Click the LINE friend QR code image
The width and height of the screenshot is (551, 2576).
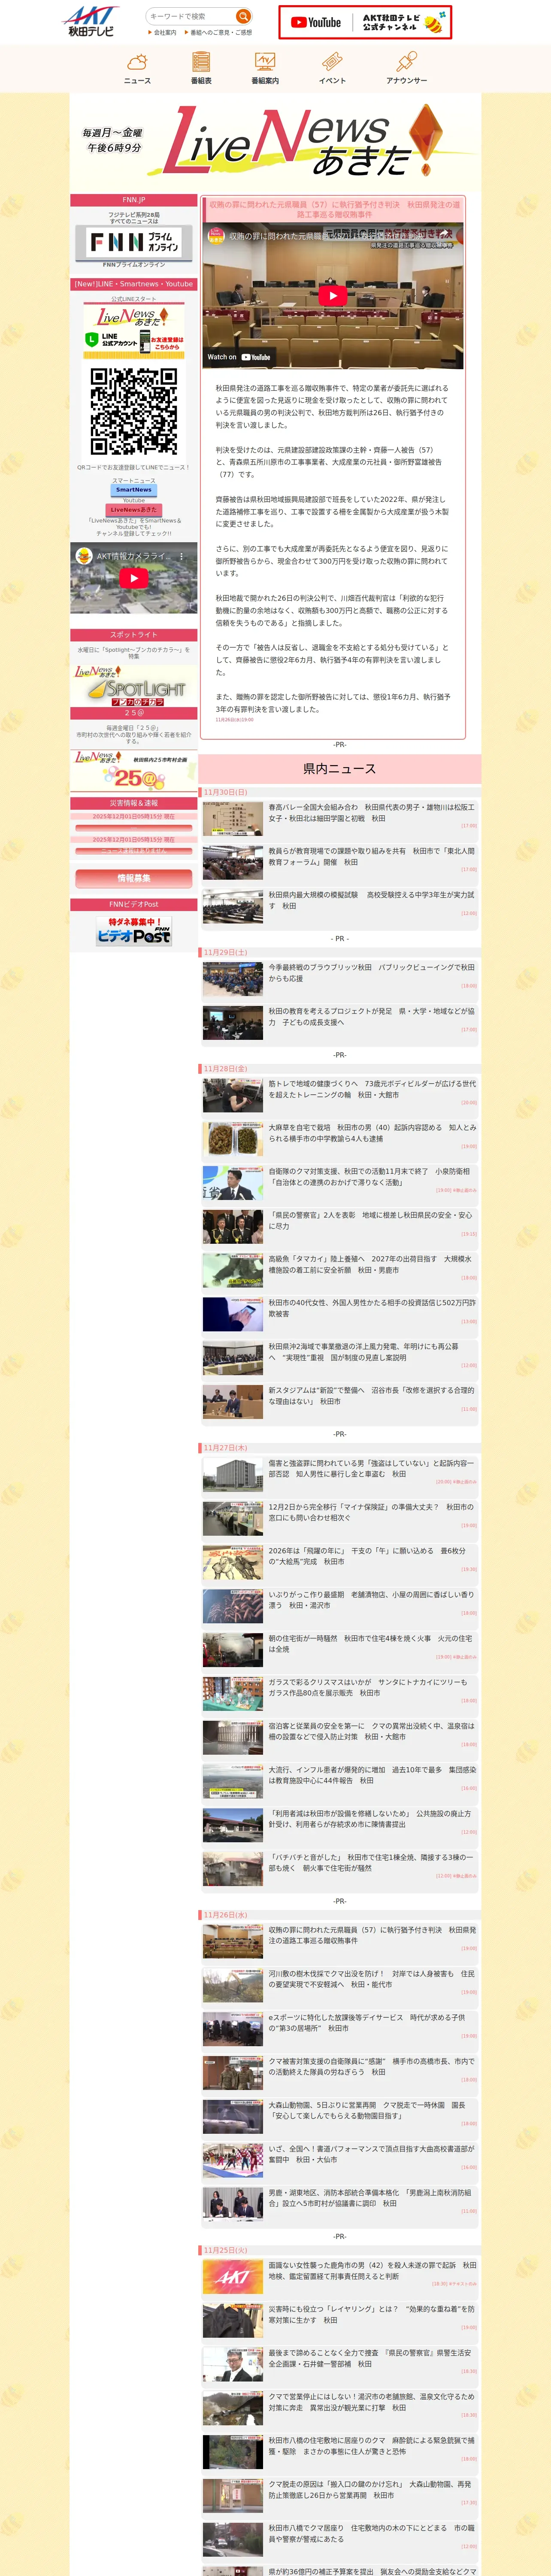click(x=134, y=411)
